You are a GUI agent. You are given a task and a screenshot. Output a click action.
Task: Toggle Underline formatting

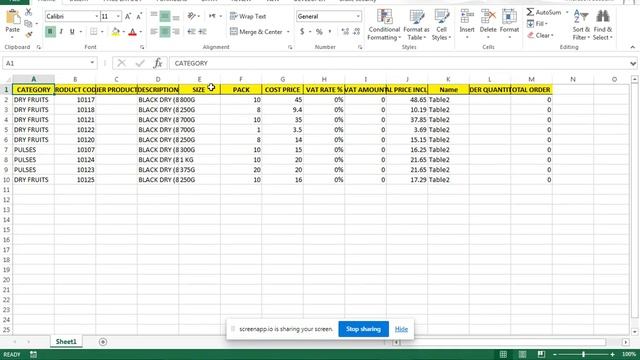(x=72, y=31)
